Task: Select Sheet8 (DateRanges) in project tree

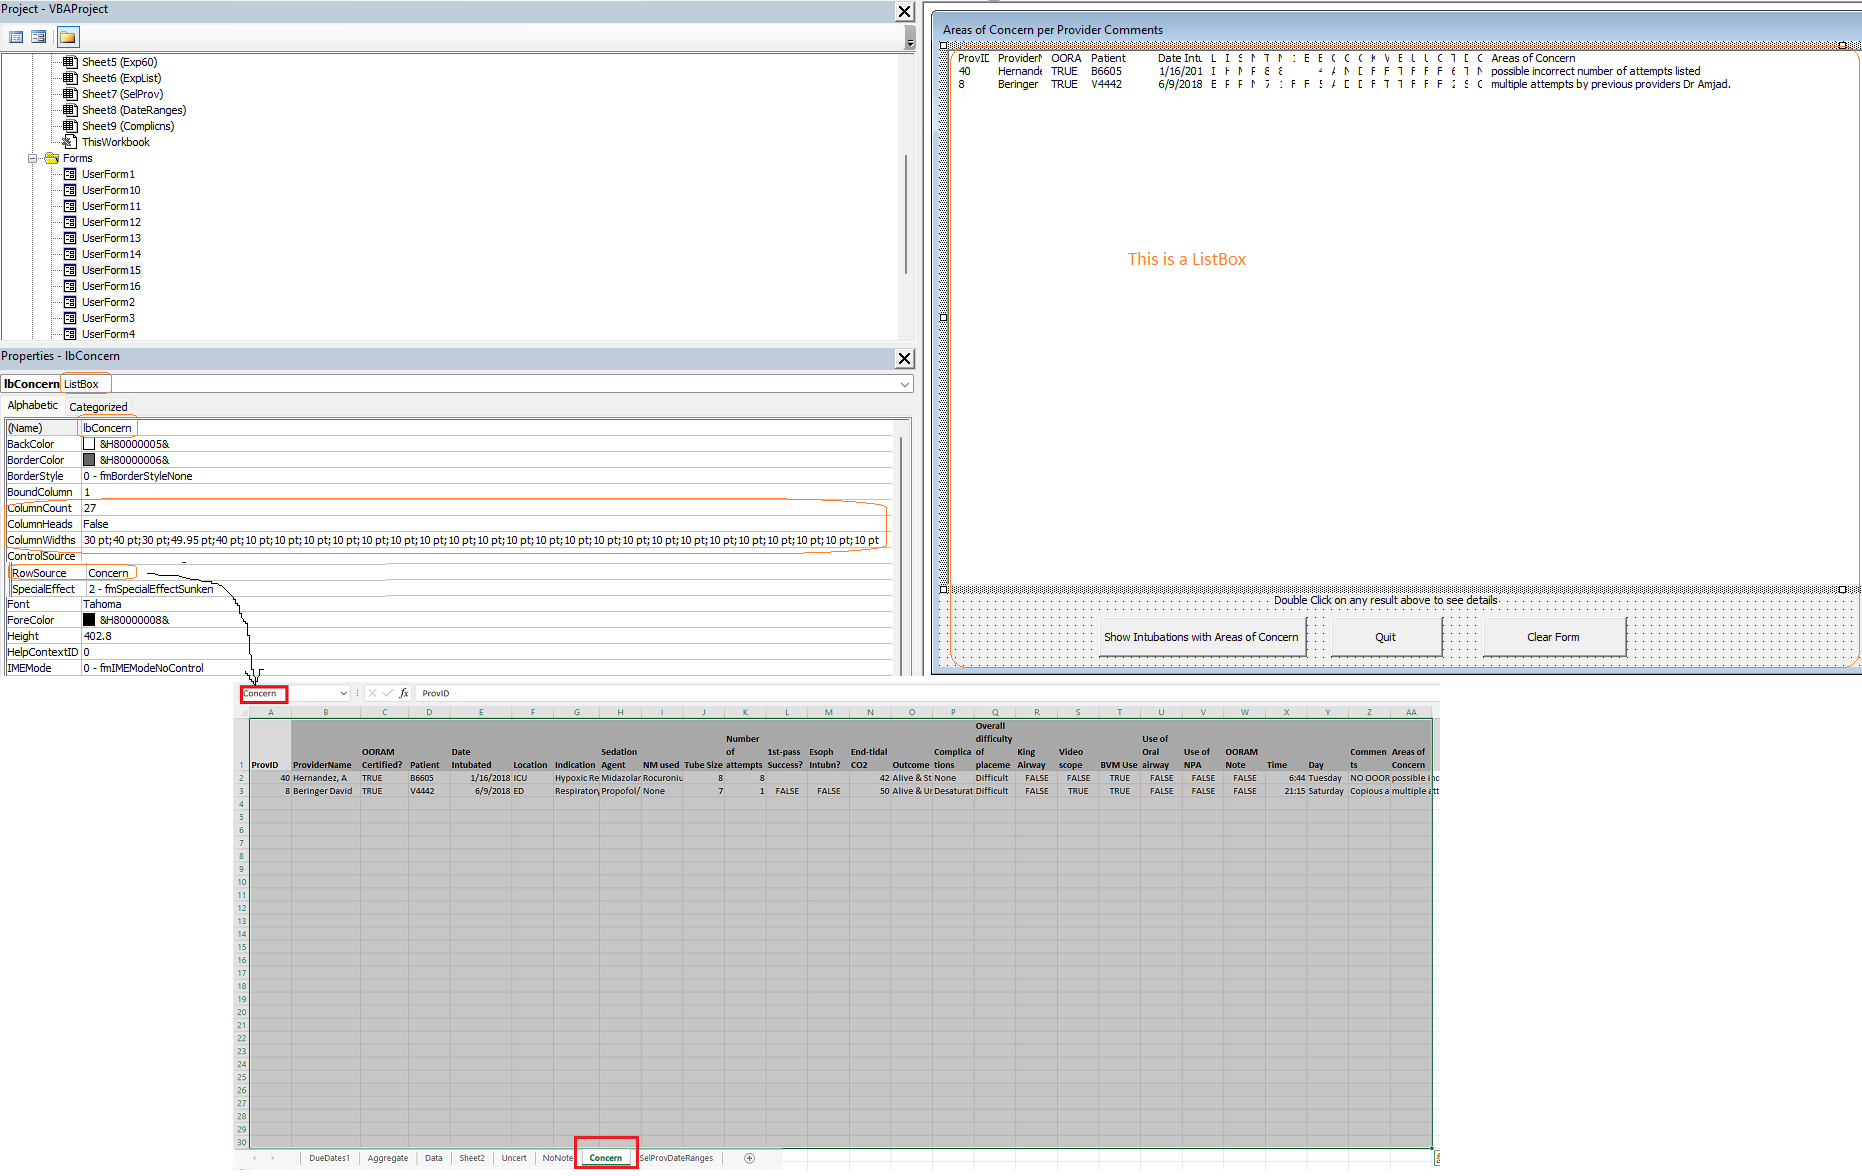Action: [x=134, y=110]
